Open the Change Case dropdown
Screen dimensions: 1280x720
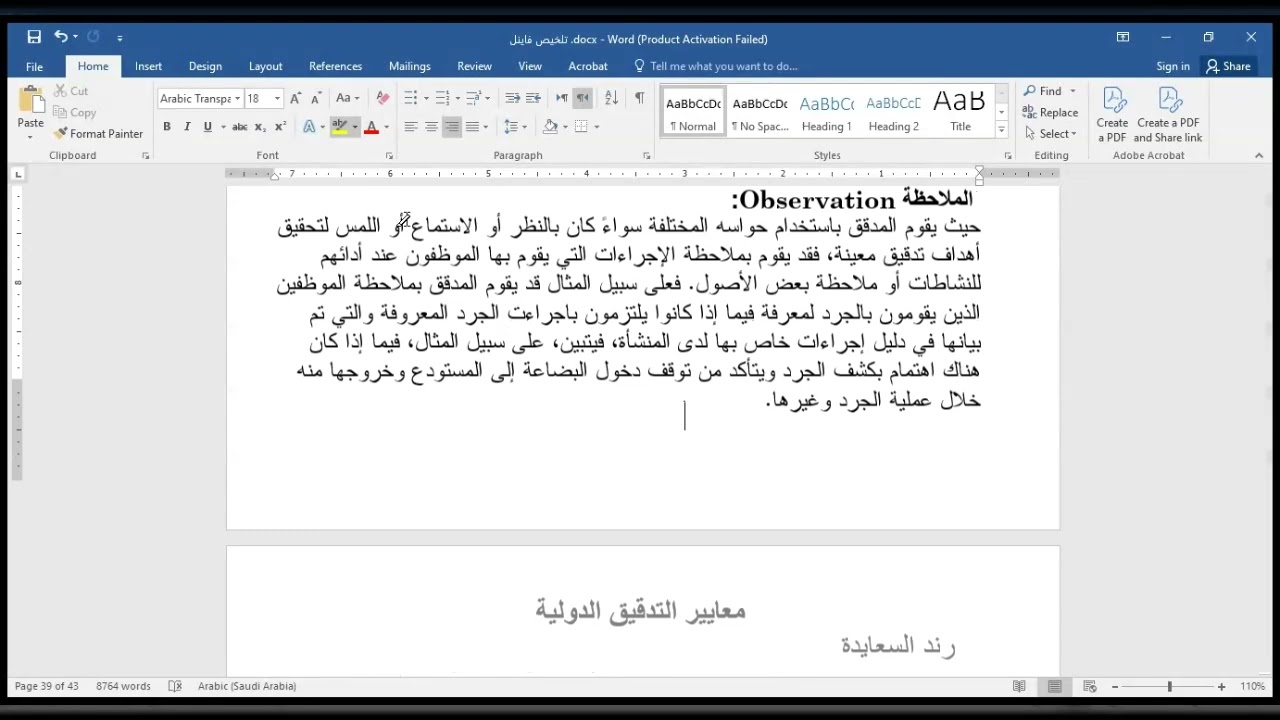point(347,99)
